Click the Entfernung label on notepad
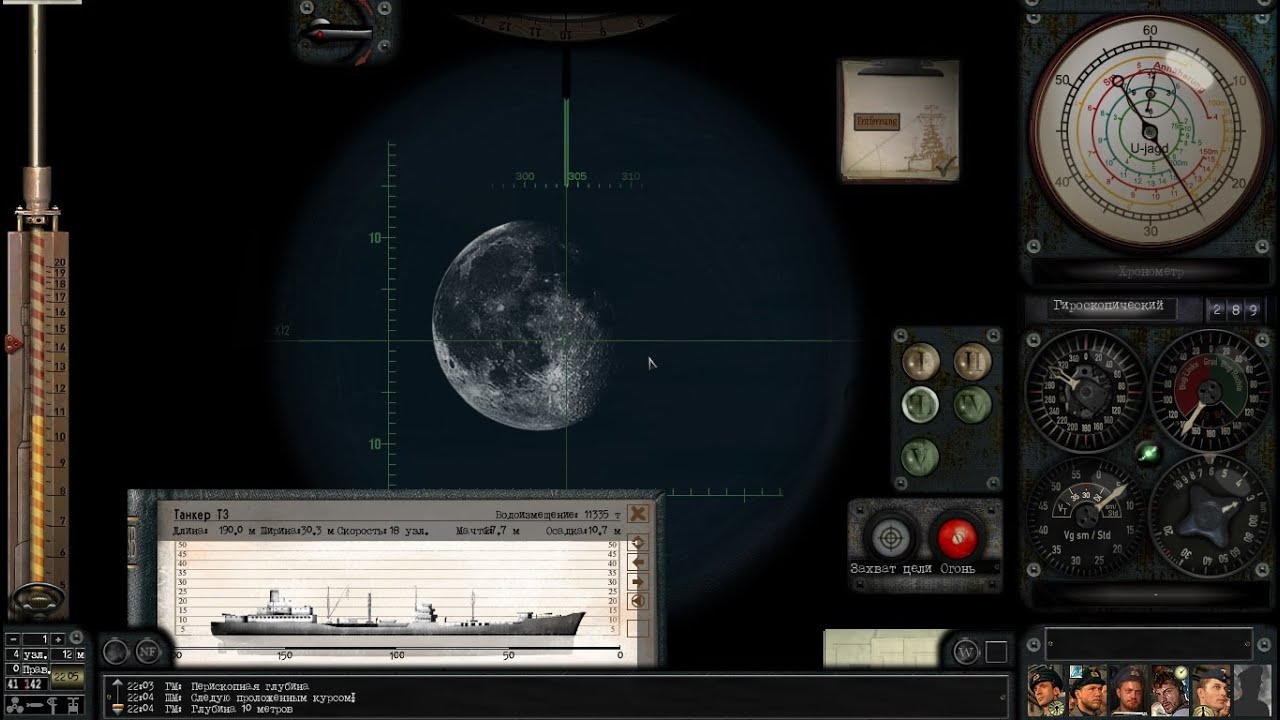This screenshot has height=720, width=1280. click(x=876, y=121)
